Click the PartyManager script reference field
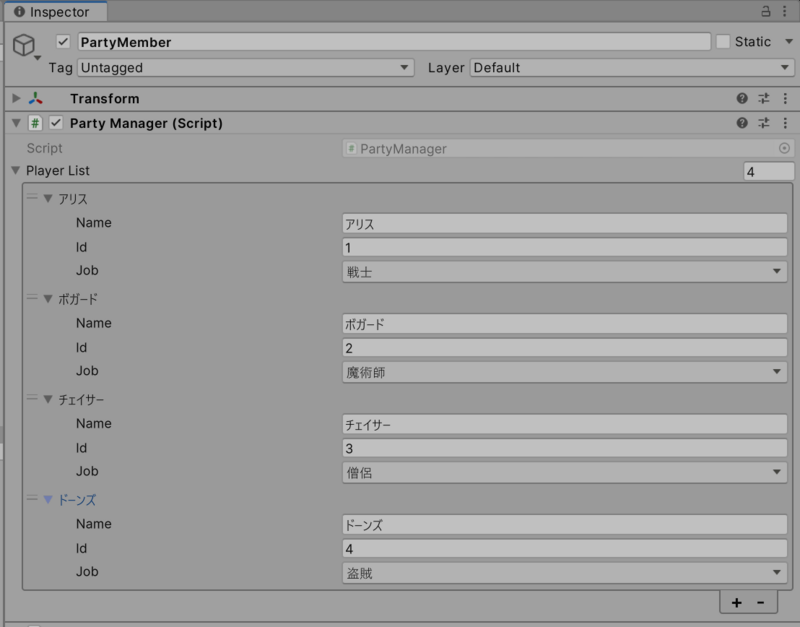Screen dimensions: 800x627 click(x=568, y=148)
